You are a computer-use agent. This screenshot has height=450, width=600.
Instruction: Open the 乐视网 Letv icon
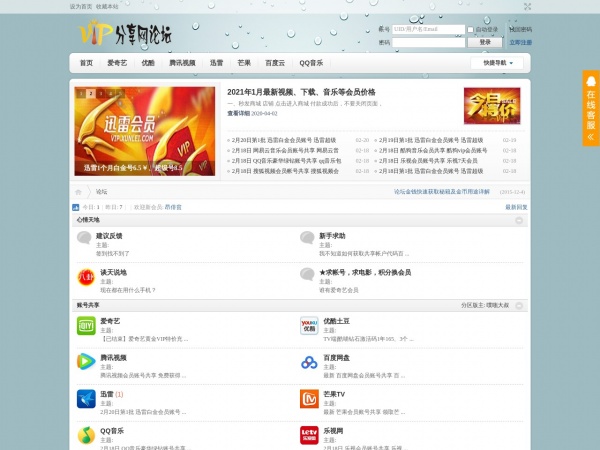[x=309, y=435]
